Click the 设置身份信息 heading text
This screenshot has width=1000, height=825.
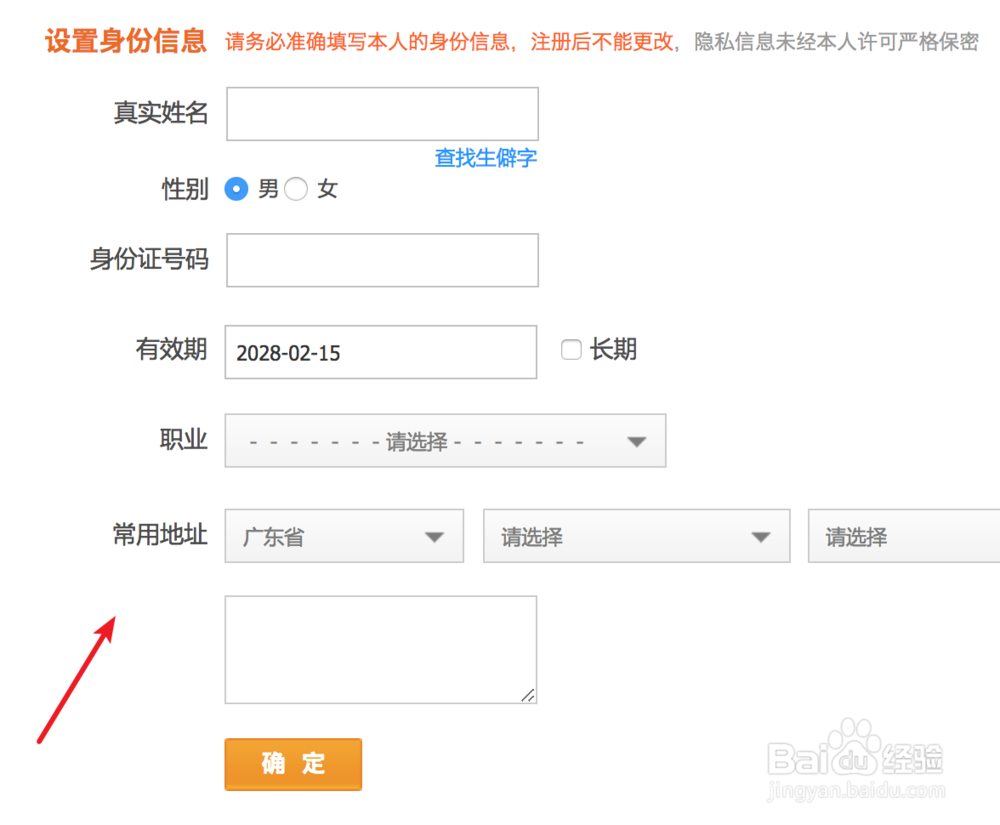pos(124,42)
